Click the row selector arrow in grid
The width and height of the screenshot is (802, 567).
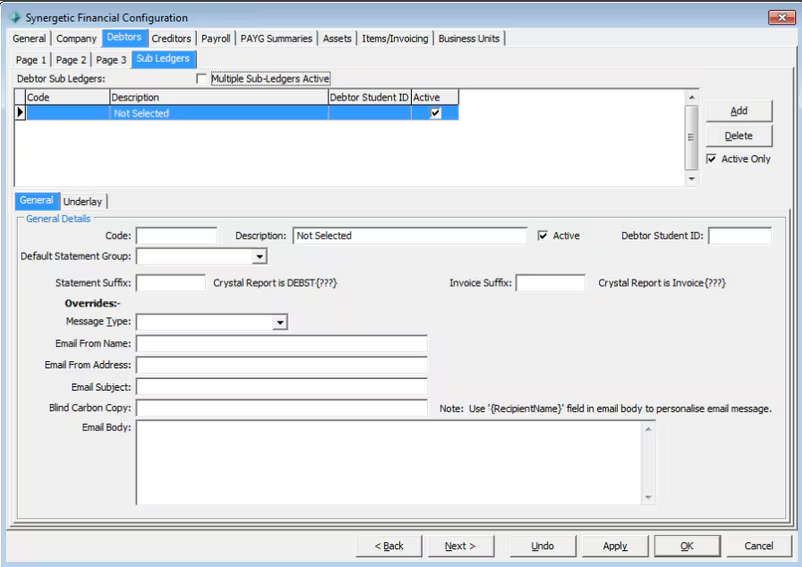coord(20,112)
